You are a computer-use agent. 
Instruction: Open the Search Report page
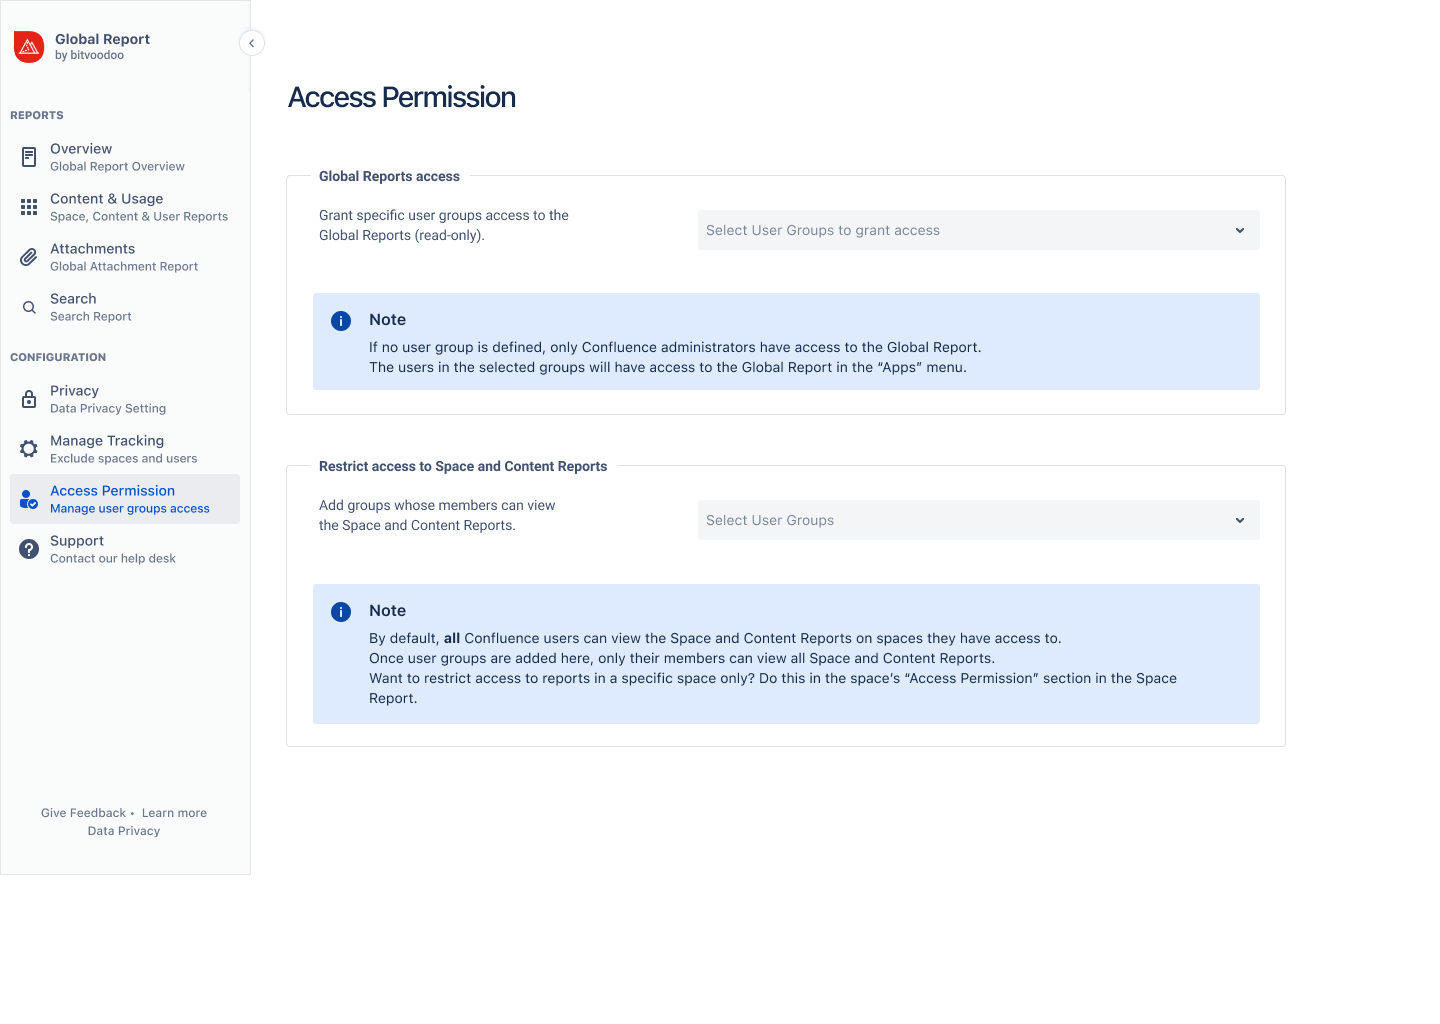tap(91, 306)
